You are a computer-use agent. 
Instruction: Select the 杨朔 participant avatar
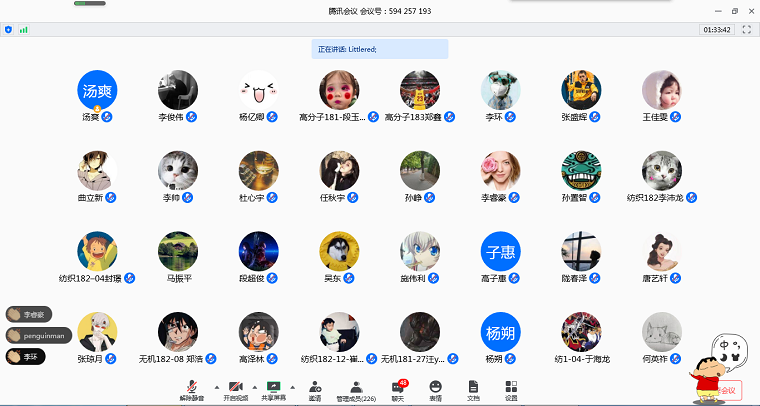pos(500,332)
